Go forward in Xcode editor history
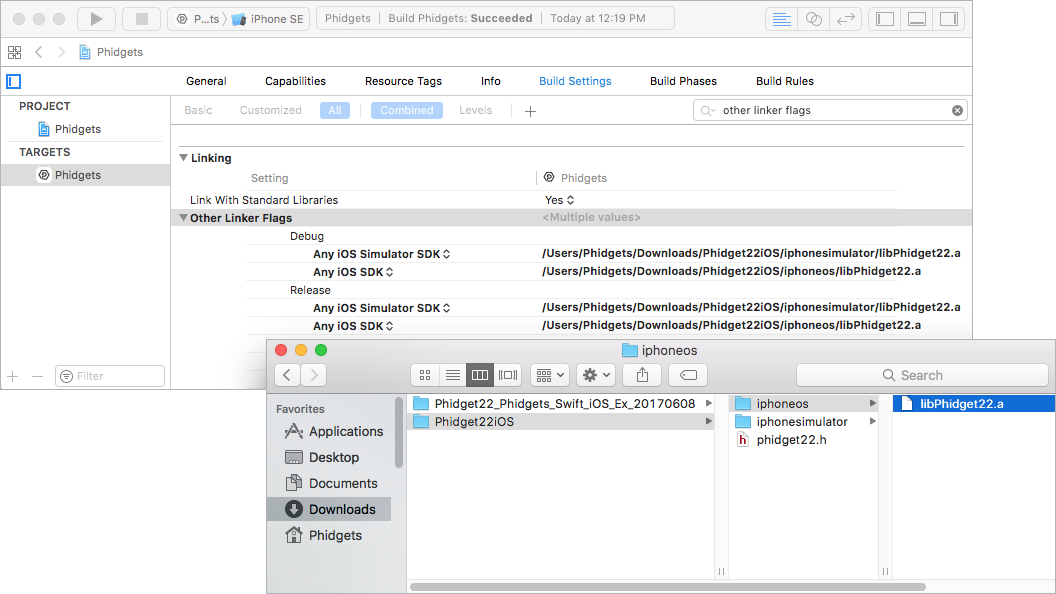1056x594 pixels. pos(61,52)
